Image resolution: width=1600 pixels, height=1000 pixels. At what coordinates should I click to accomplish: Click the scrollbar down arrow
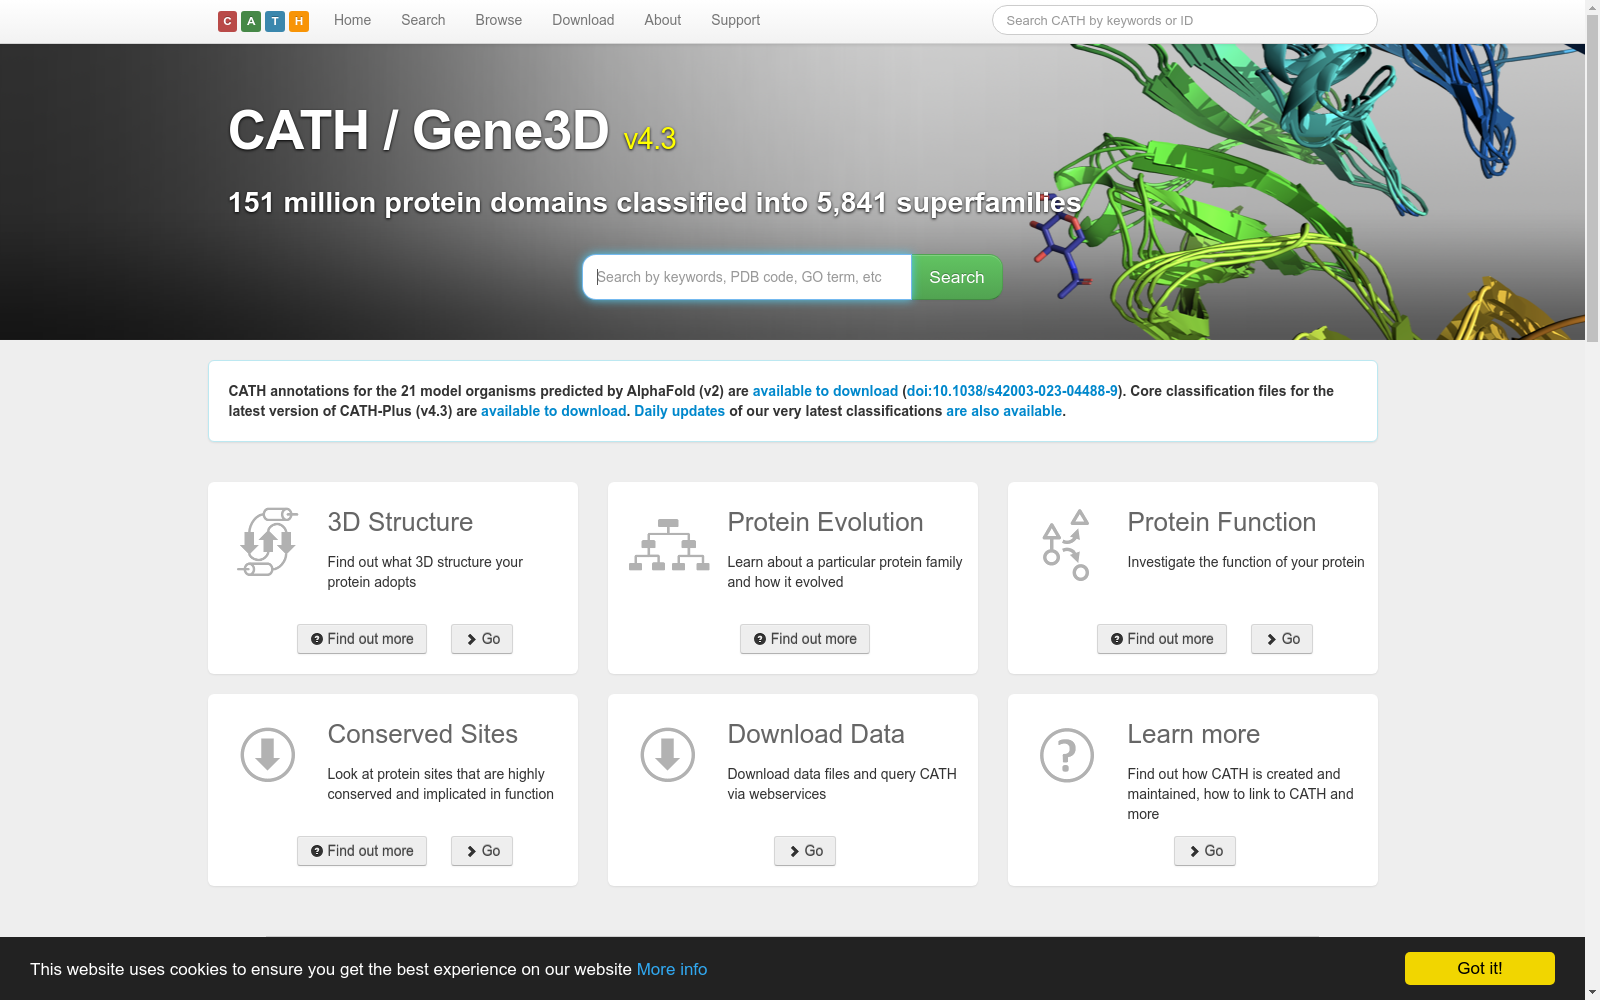pos(1592,992)
